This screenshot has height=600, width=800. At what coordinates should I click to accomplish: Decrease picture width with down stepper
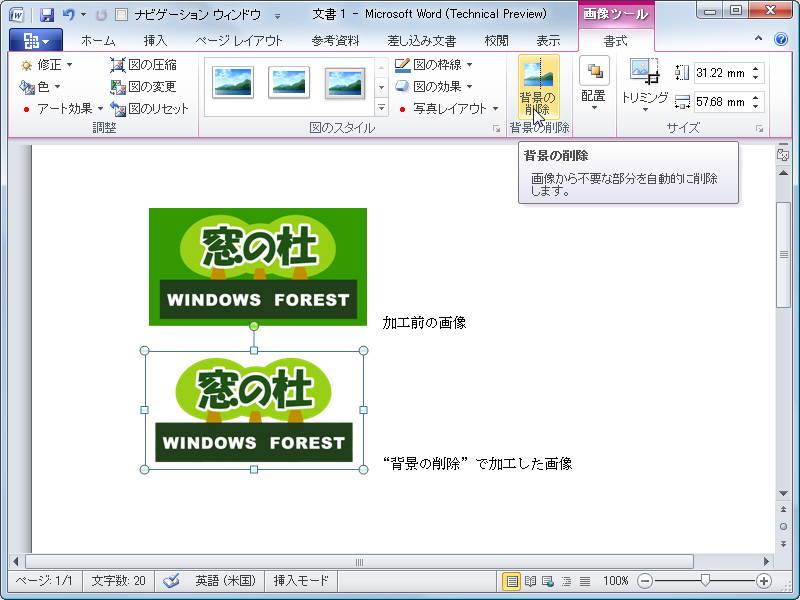coord(756,107)
